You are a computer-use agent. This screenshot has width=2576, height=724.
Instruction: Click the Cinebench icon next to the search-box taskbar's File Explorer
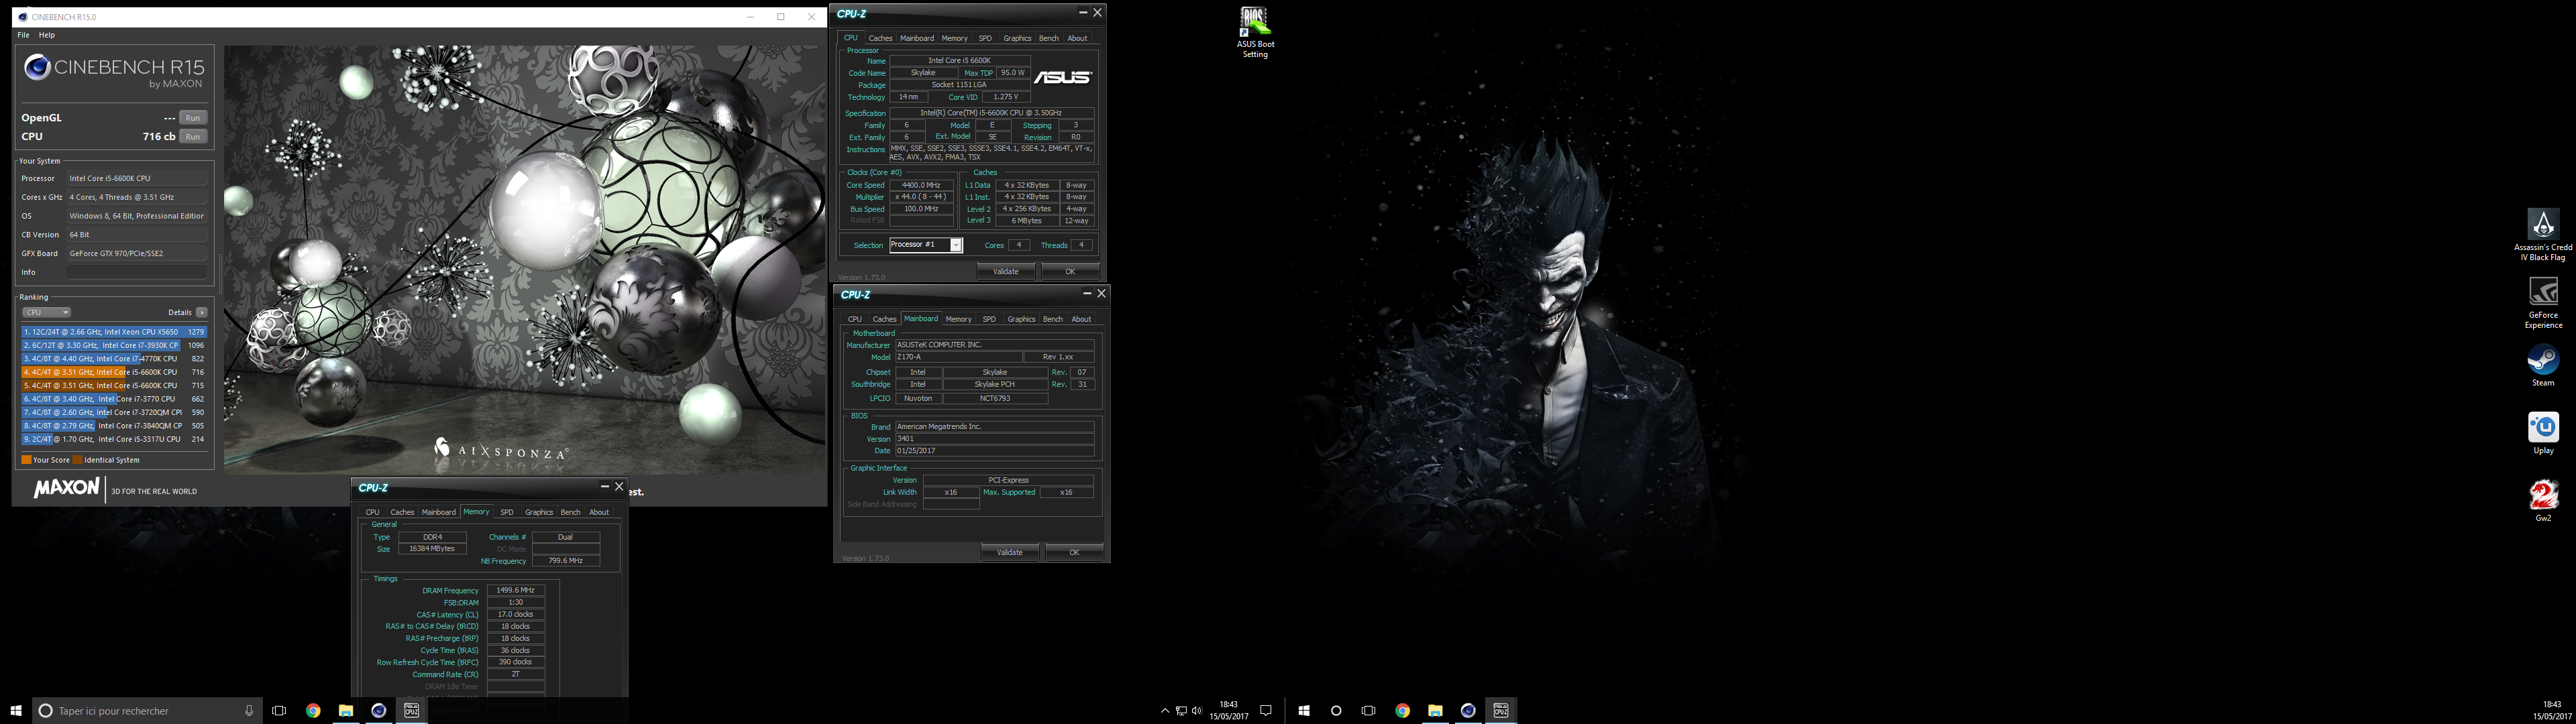[379, 711]
